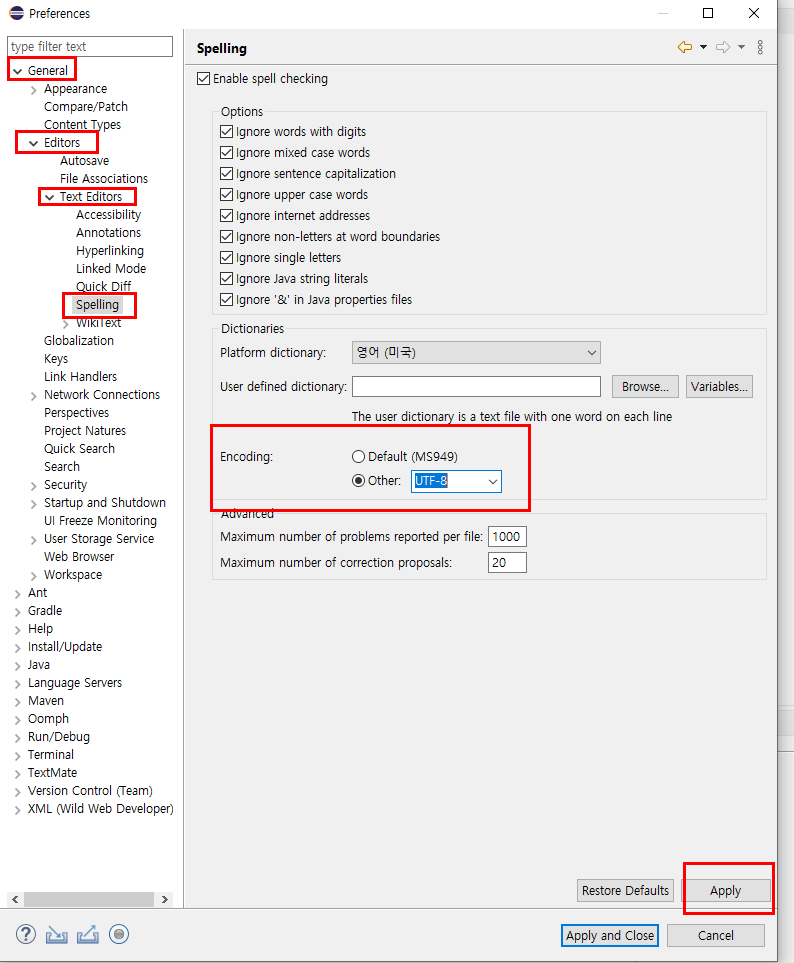This screenshot has height=963, width=794.
Task: Click maximum problems per file field
Action: point(507,536)
